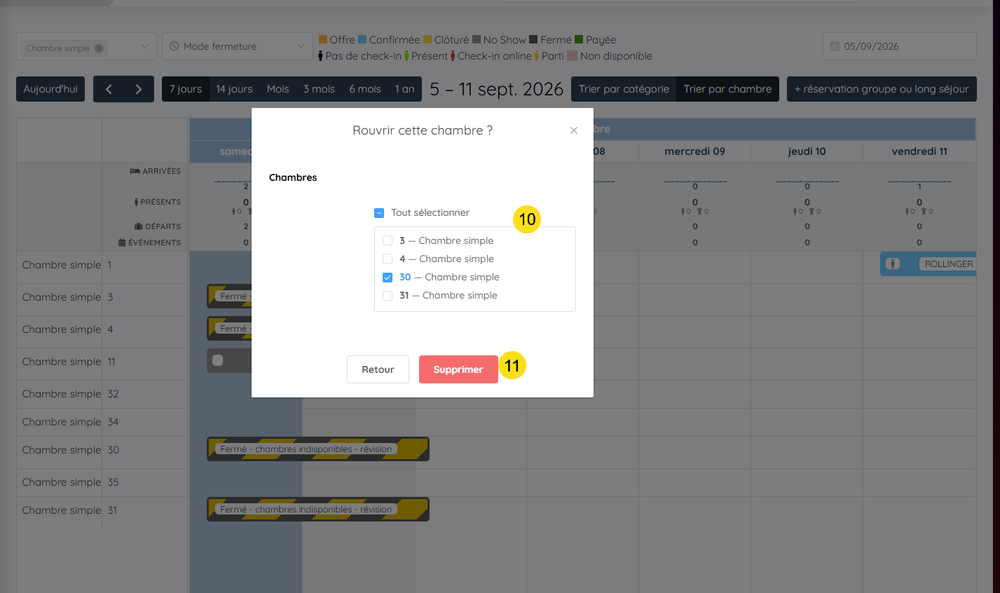Click the Présent green person icon
This screenshot has width=1000, height=593.
[x=406, y=56]
